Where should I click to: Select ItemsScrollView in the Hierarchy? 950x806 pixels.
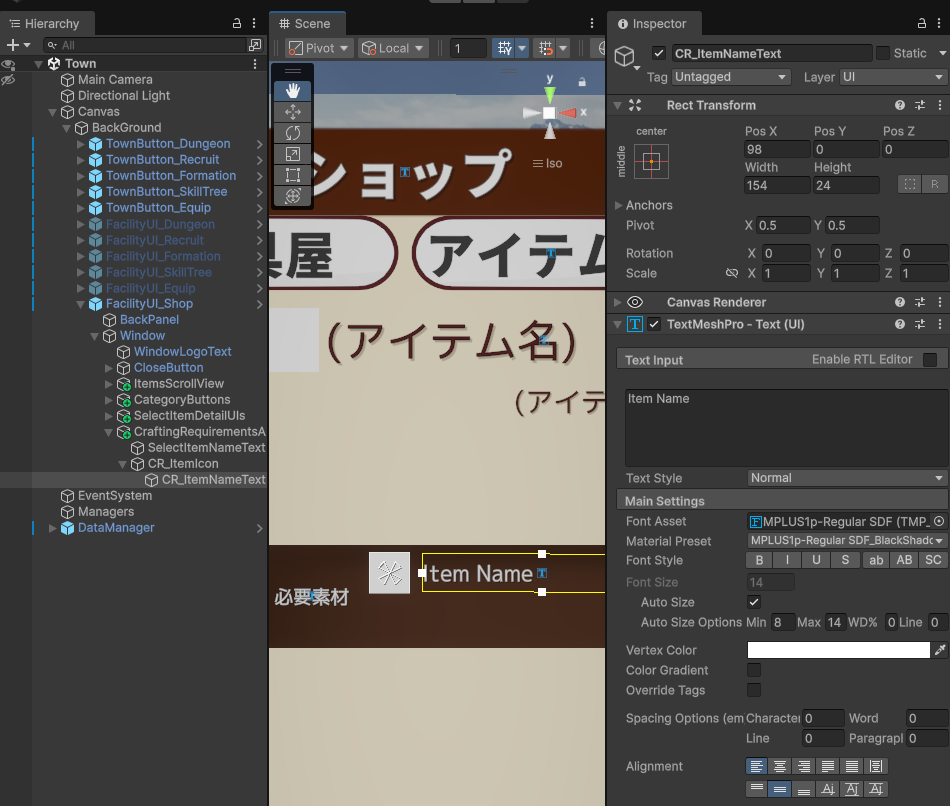pos(179,384)
